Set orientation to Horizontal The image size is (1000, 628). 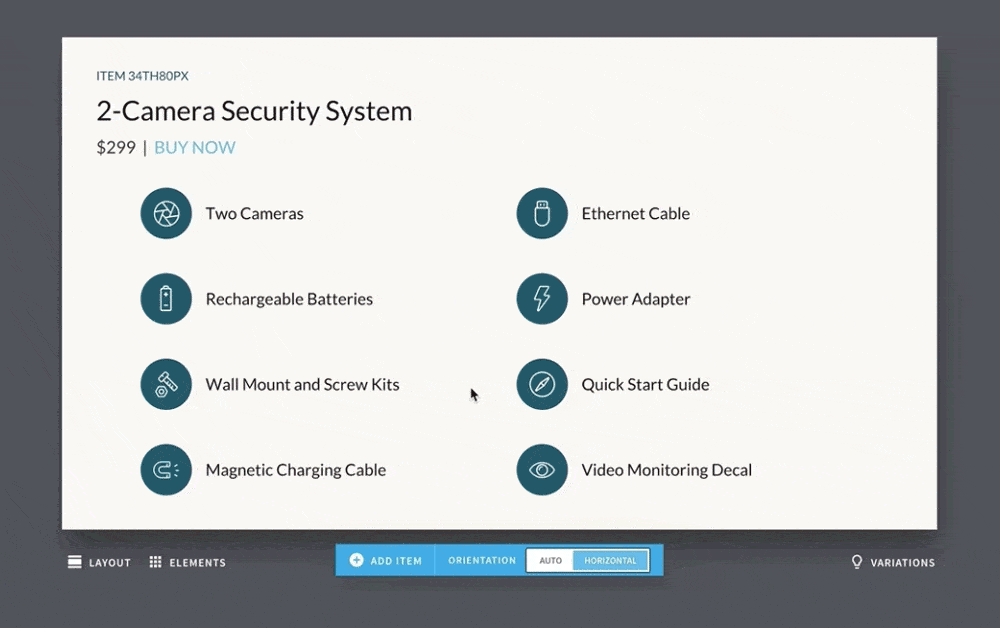pyautogui.click(x=610, y=561)
